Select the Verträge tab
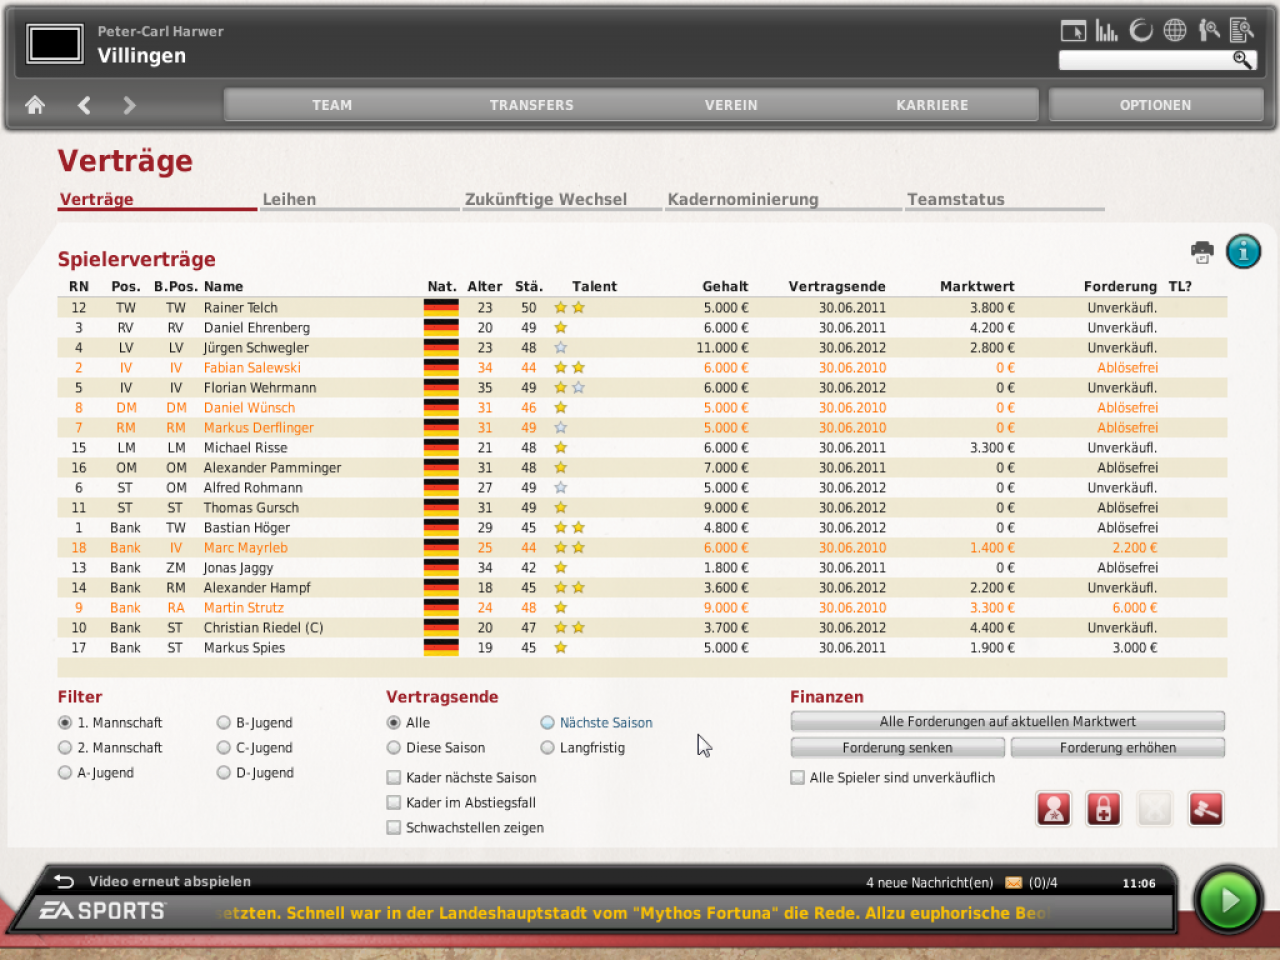The height and width of the screenshot is (960, 1280). tap(97, 199)
